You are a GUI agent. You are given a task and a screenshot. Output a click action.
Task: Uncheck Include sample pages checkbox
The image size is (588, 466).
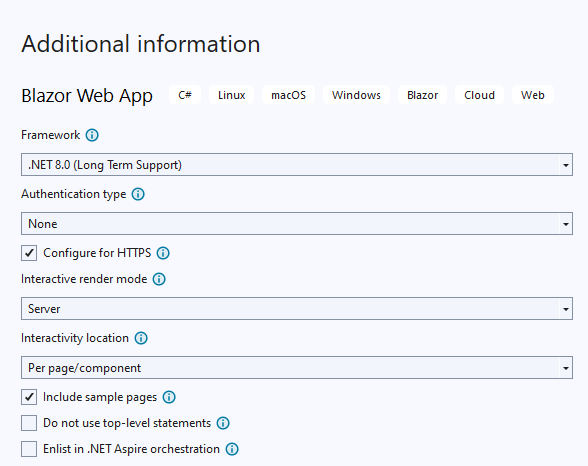point(29,397)
